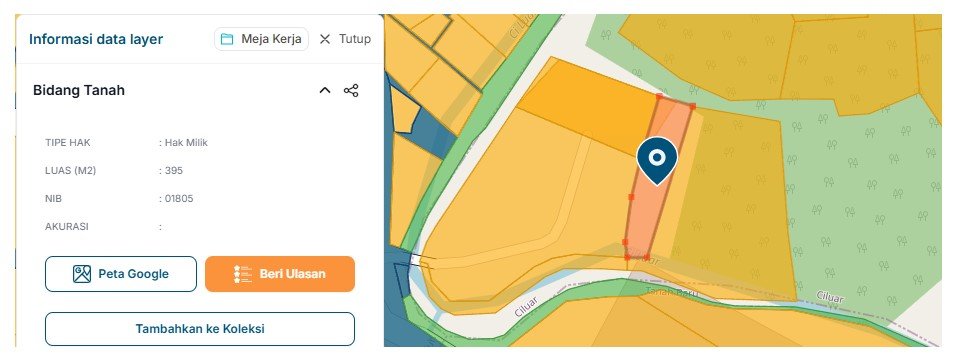The image size is (956, 360).
Task: Click the Beri Ulasan review button
Action: click(280, 274)
